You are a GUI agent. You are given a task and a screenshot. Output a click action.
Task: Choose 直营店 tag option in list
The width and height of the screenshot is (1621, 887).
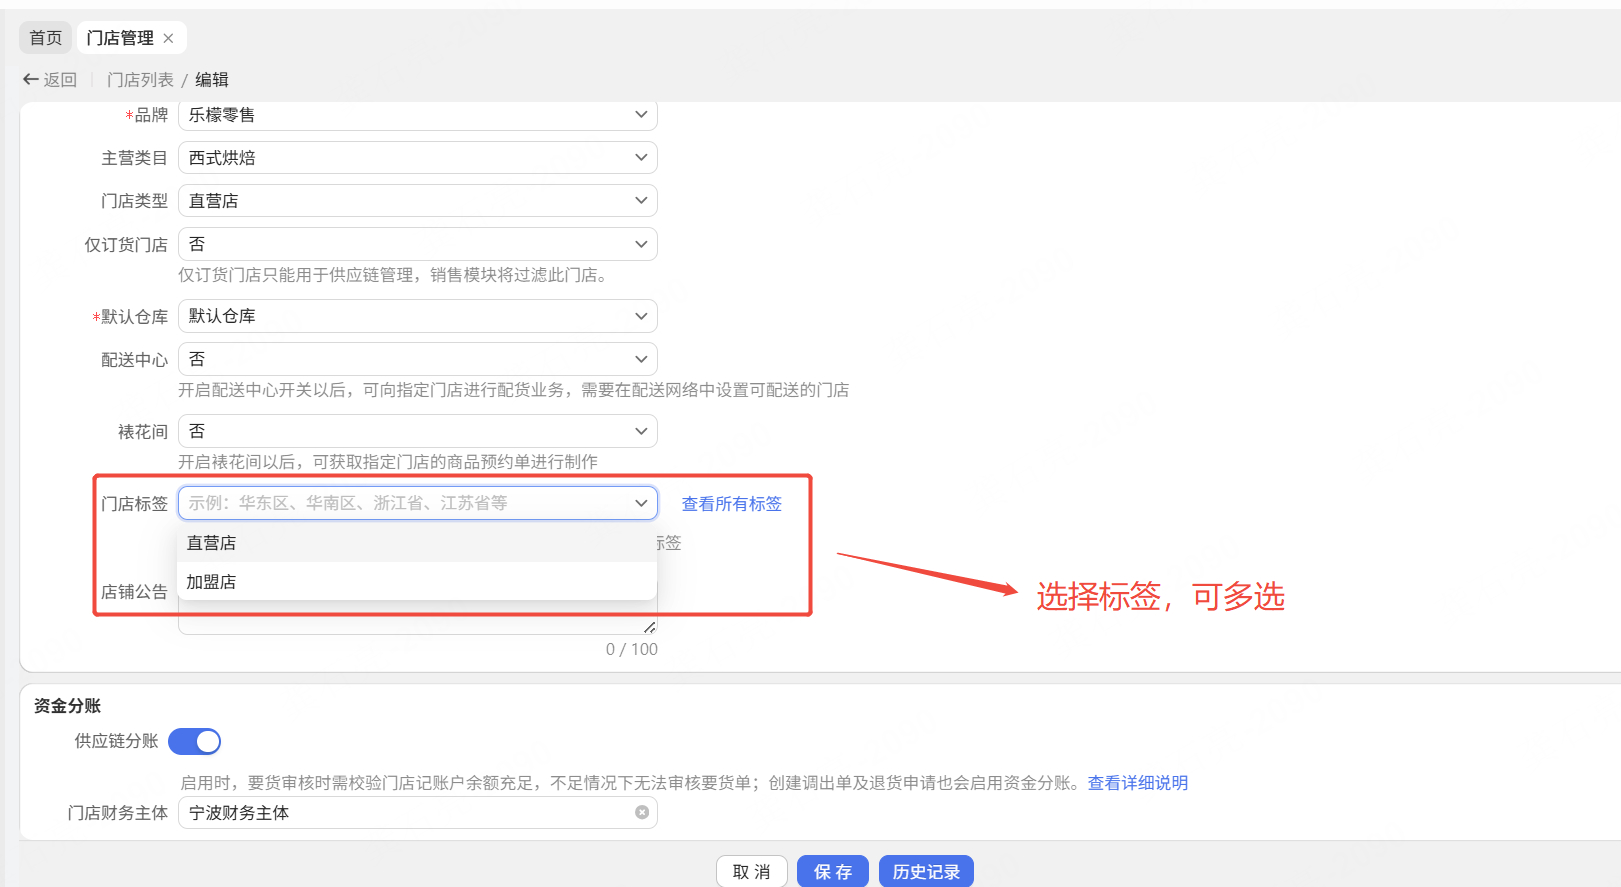(x=417, y=543)
